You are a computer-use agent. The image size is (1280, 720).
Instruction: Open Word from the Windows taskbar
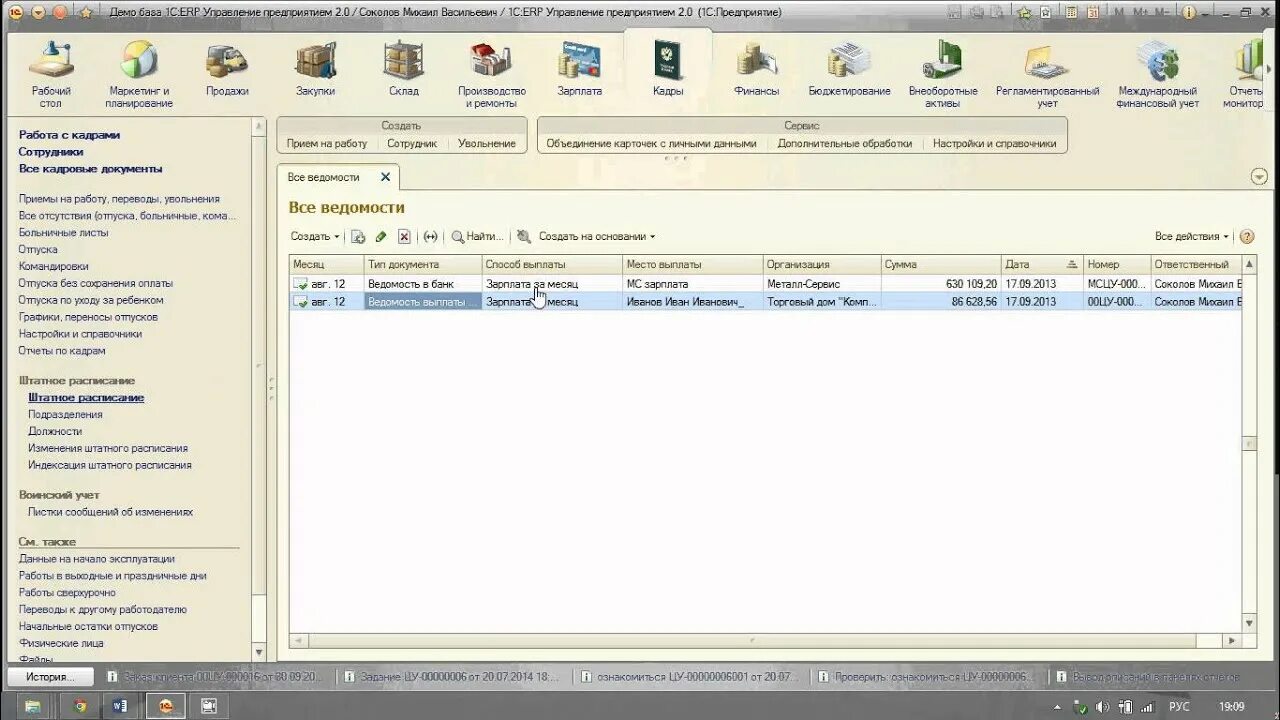click(122, 706)
